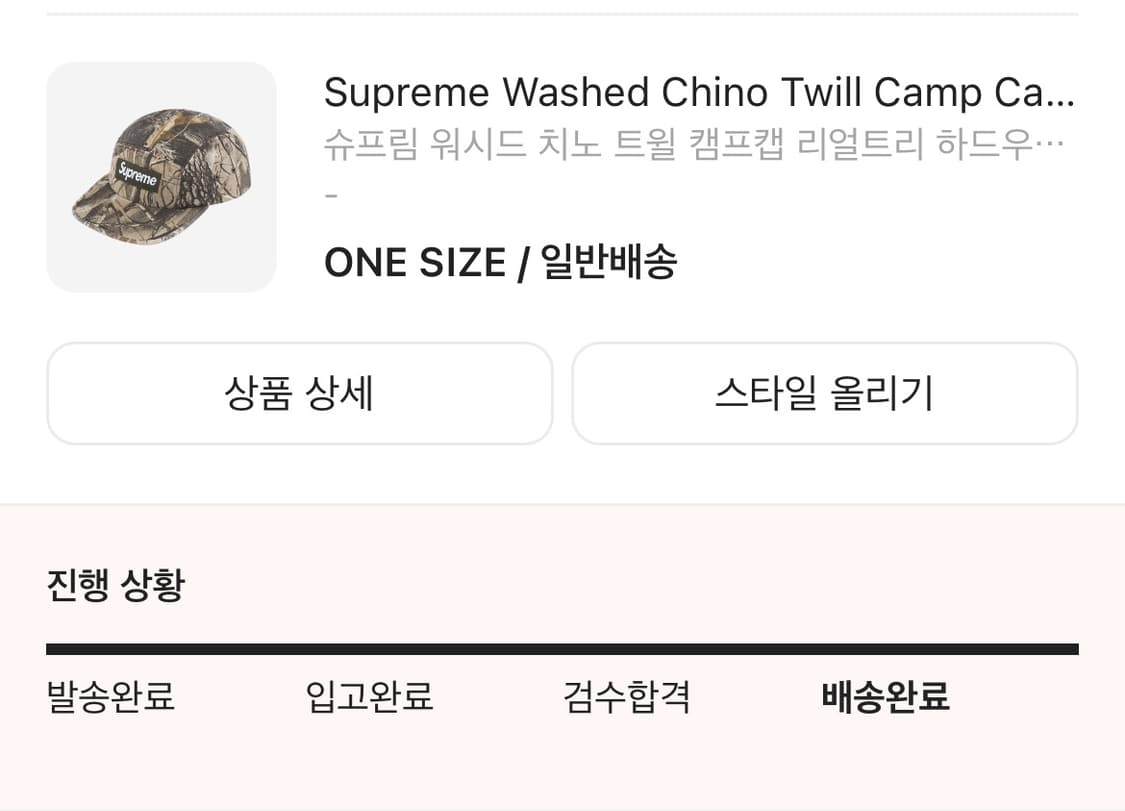The width and height of the screenshot is (1125, 811).
Task: Select the bold 배송완료 delivery step
Action: click(885, 696)
